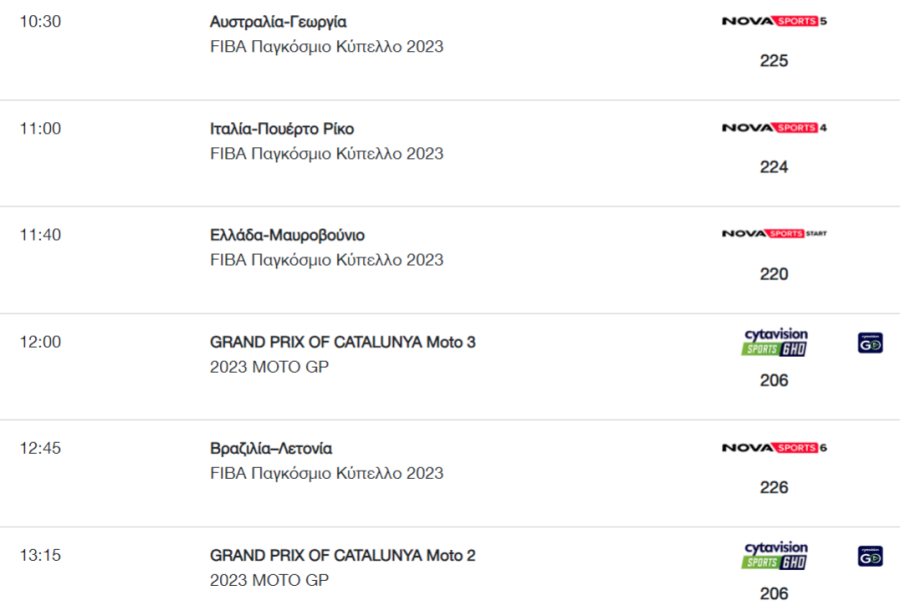Open the Βραζιλία–Λετονία match

coord(271,448)
